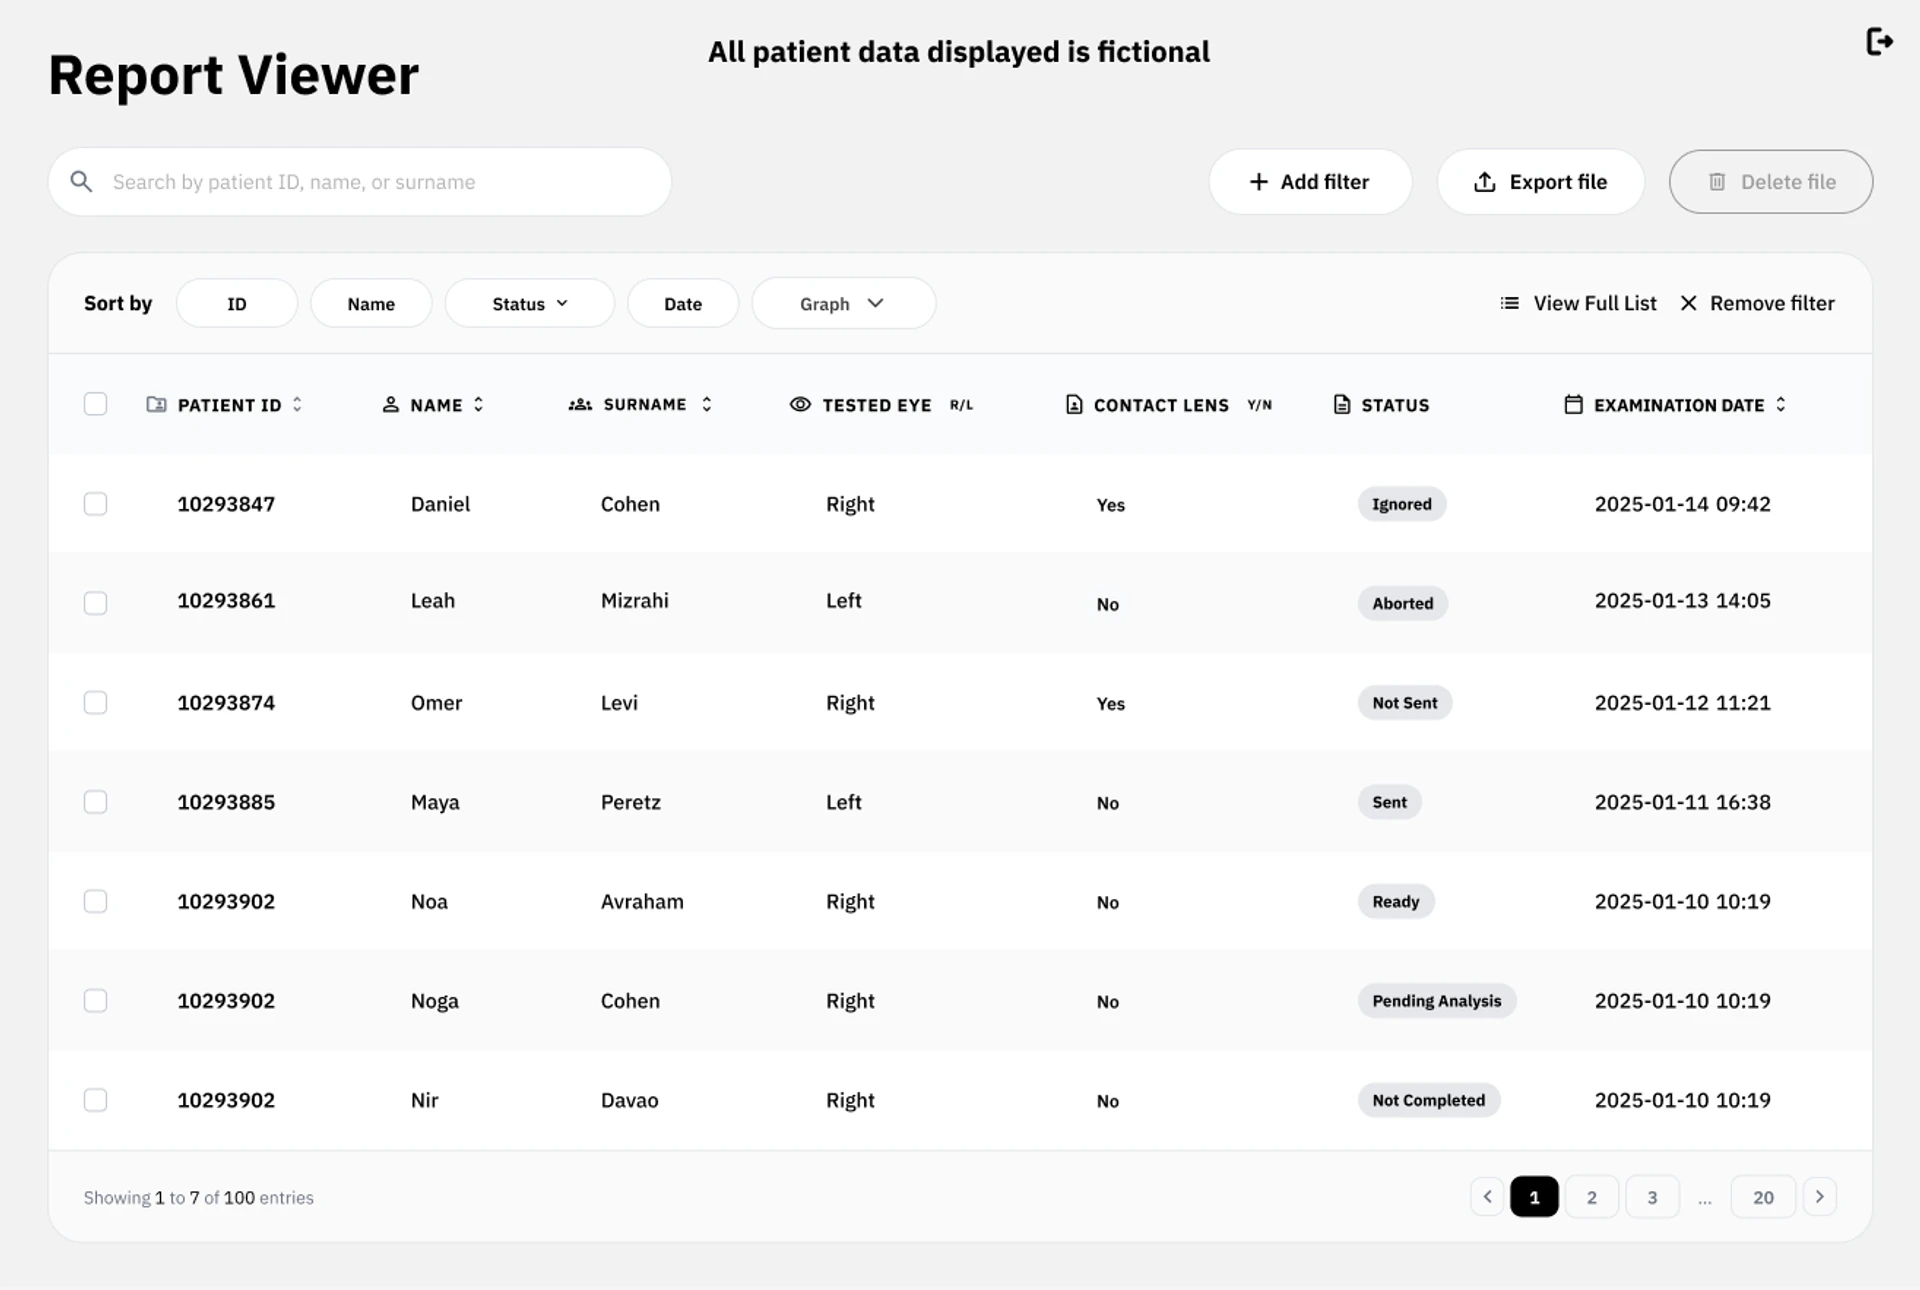The image size is (1920, 1290).
Task: Click the file icon beside Status header
Action: [x=1342, y=404]
